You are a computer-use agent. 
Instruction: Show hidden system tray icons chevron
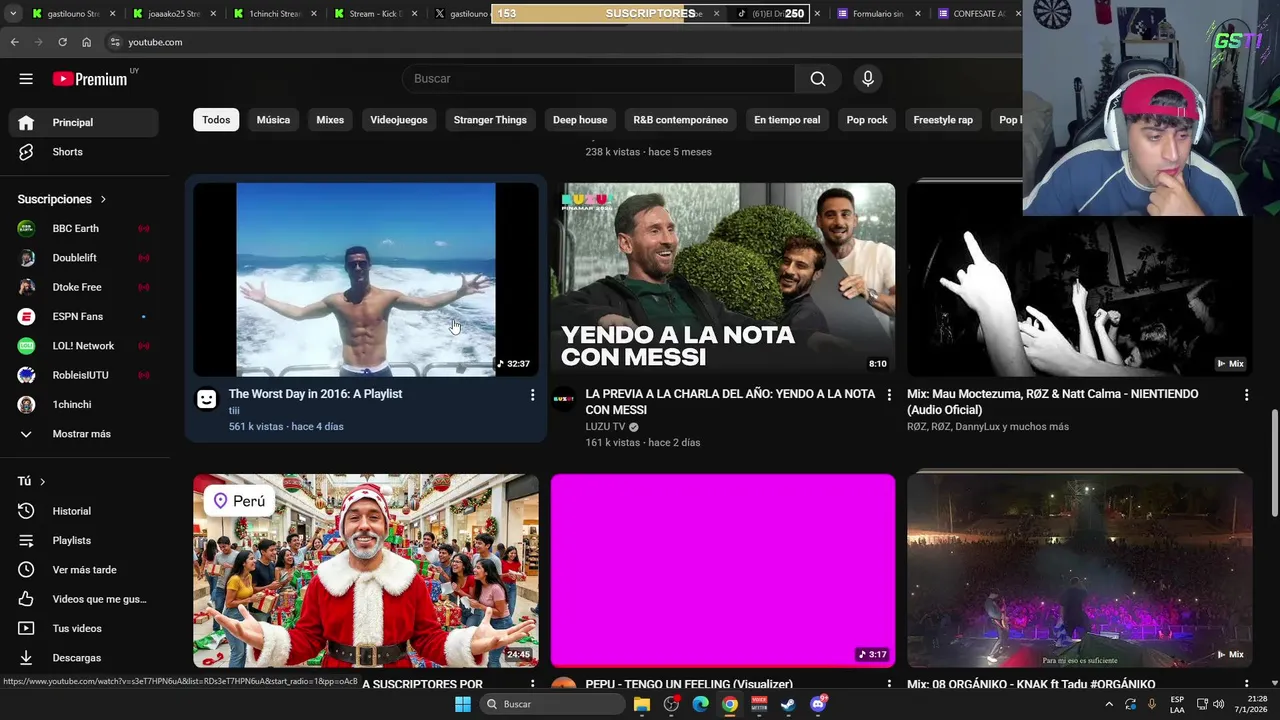pyautogui.click(x=1109, y=704)
